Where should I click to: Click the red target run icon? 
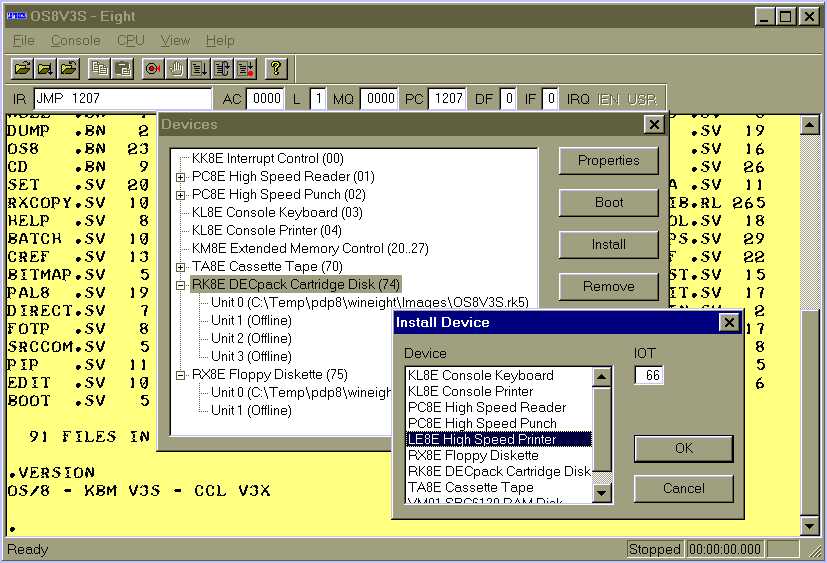[x=153, y=69]
